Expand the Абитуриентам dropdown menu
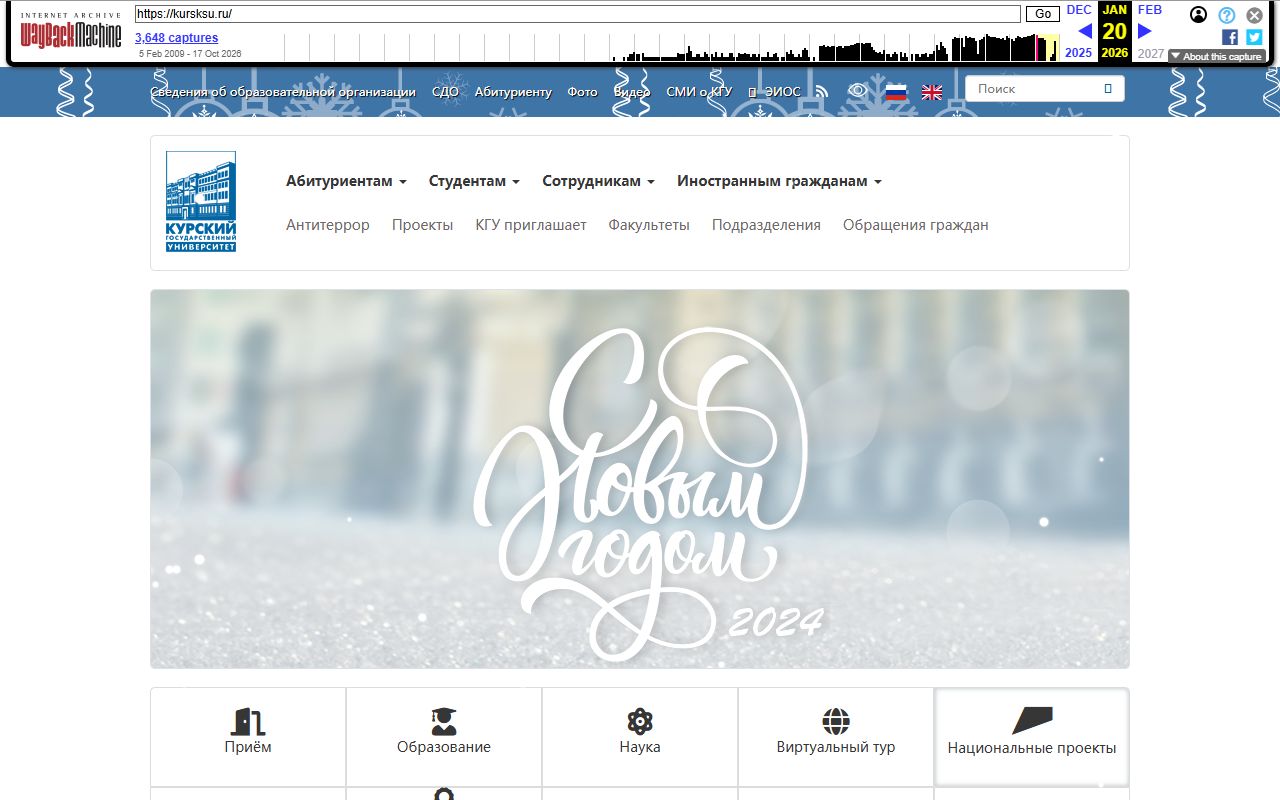1280x800 pixels. tap(346, 181)
